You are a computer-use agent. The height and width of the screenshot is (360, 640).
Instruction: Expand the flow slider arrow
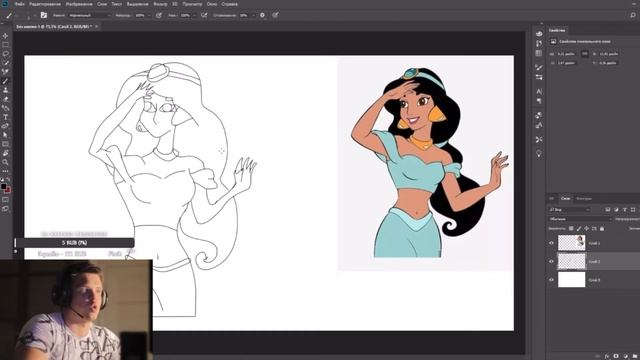pos(194,16)
